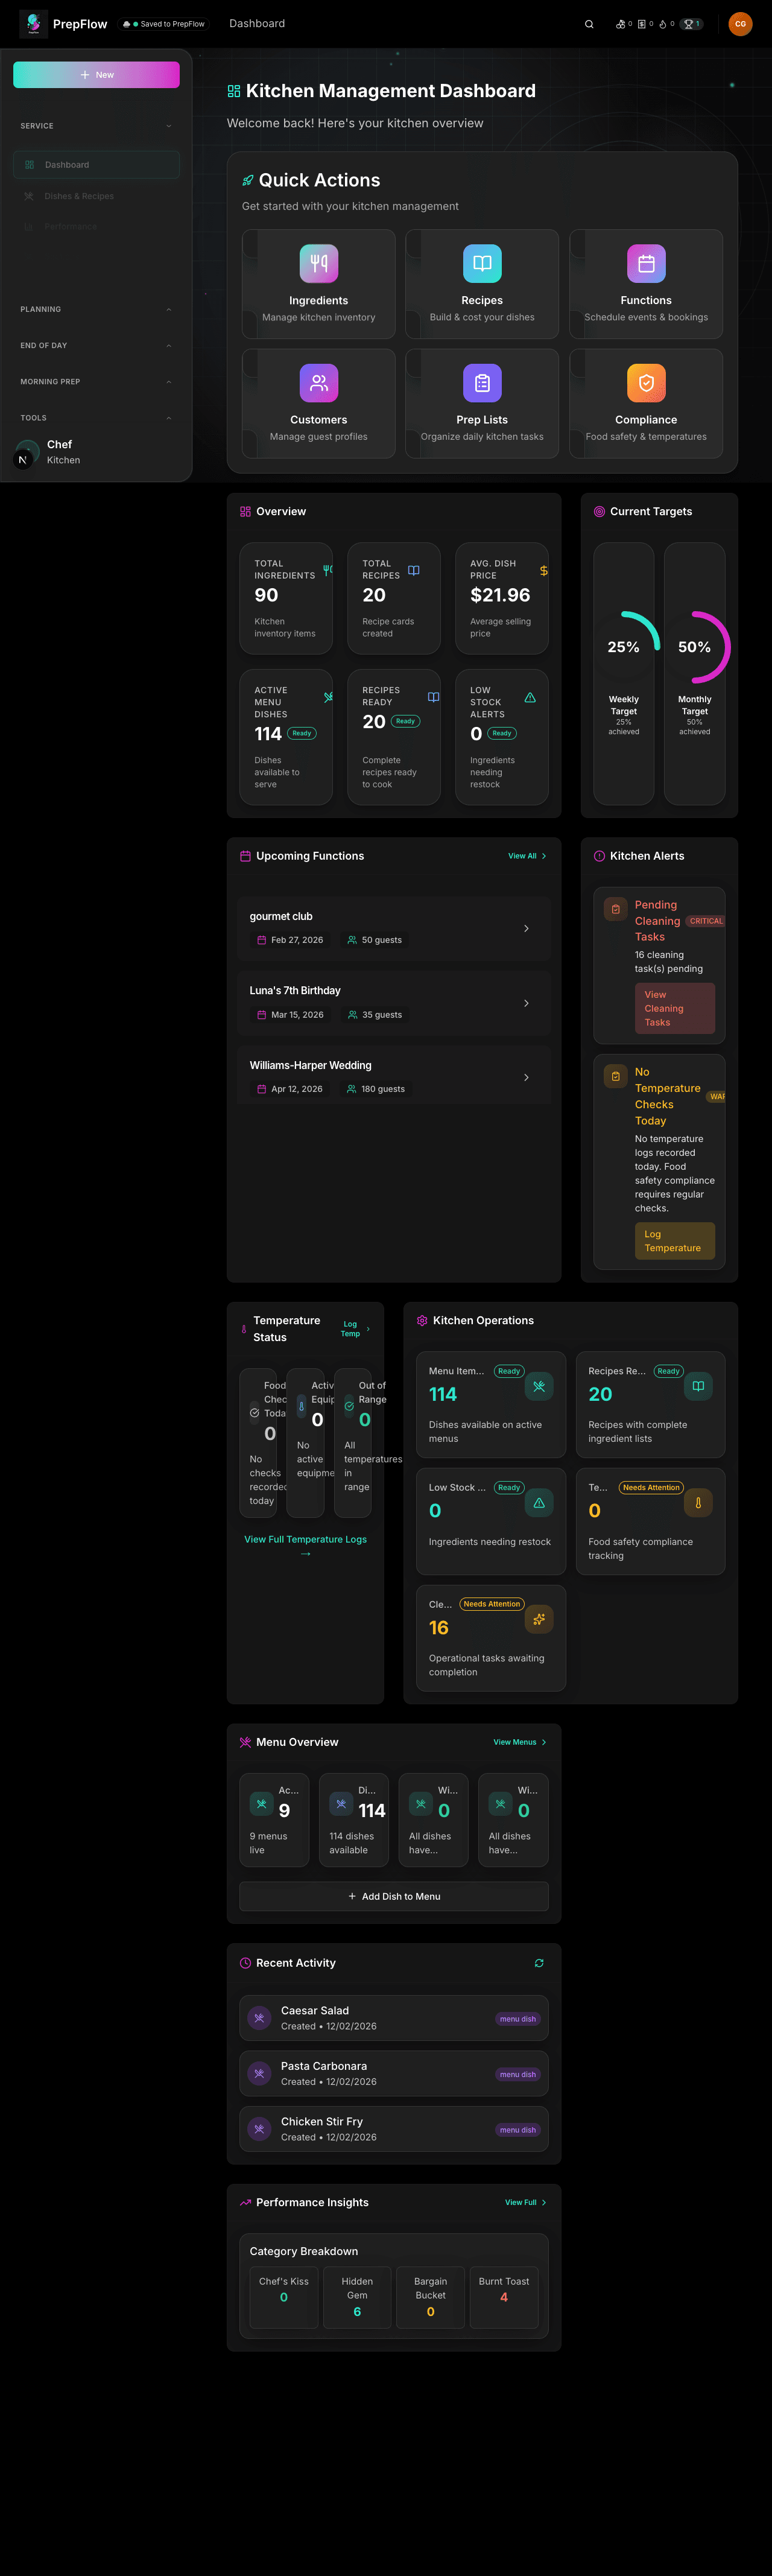Click the PrepFlow logo icon

33,24
